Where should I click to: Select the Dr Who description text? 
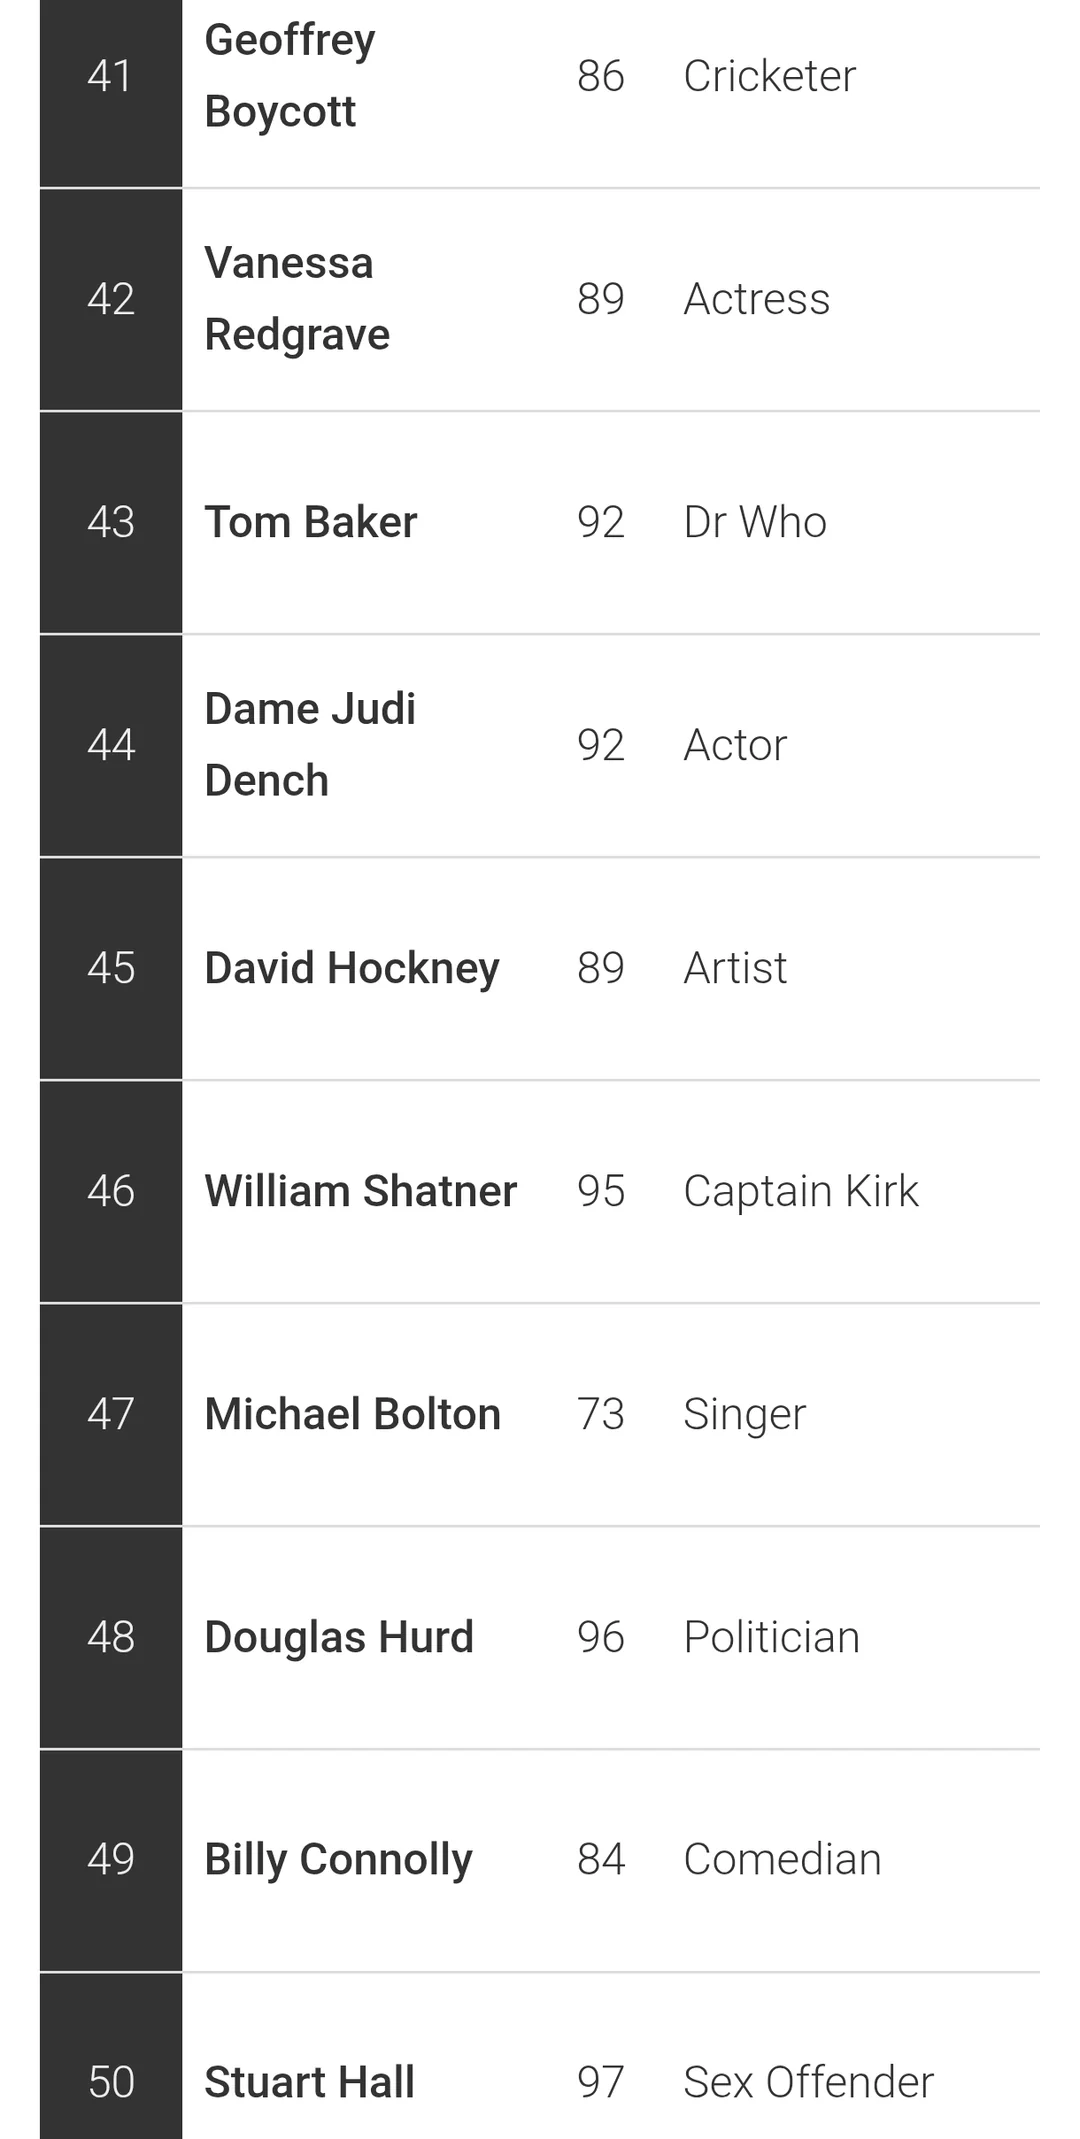(x=755, y=522)
